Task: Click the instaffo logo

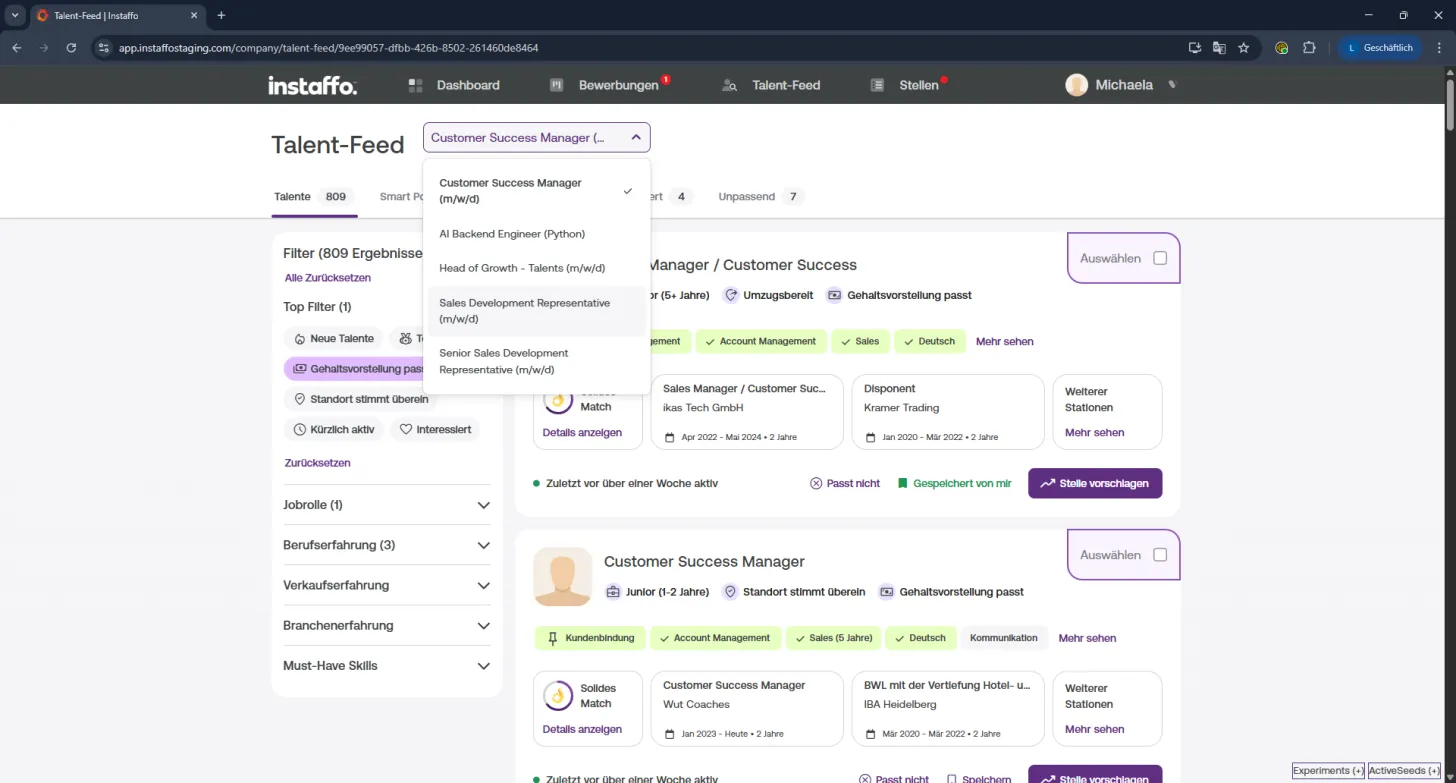Action: click(x=312, y=86)
